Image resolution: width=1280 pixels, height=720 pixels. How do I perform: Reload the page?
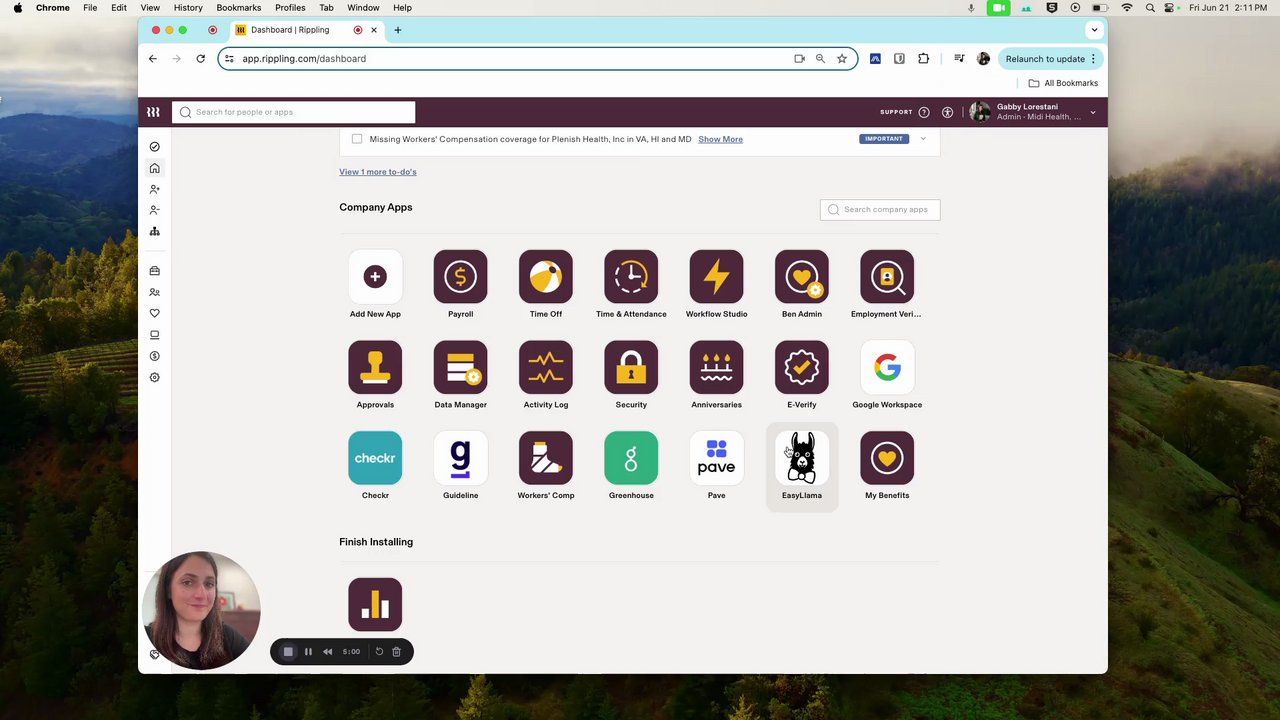(200, 59)
